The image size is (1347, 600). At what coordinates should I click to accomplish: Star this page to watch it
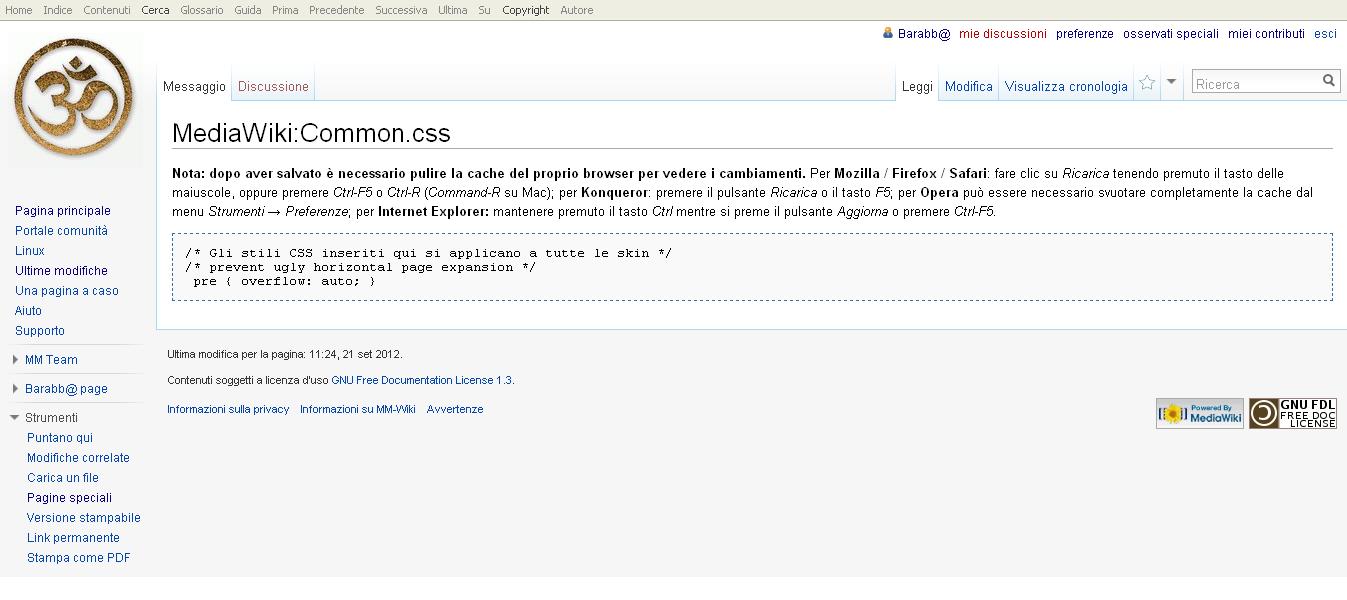[x=1147, y=83]
